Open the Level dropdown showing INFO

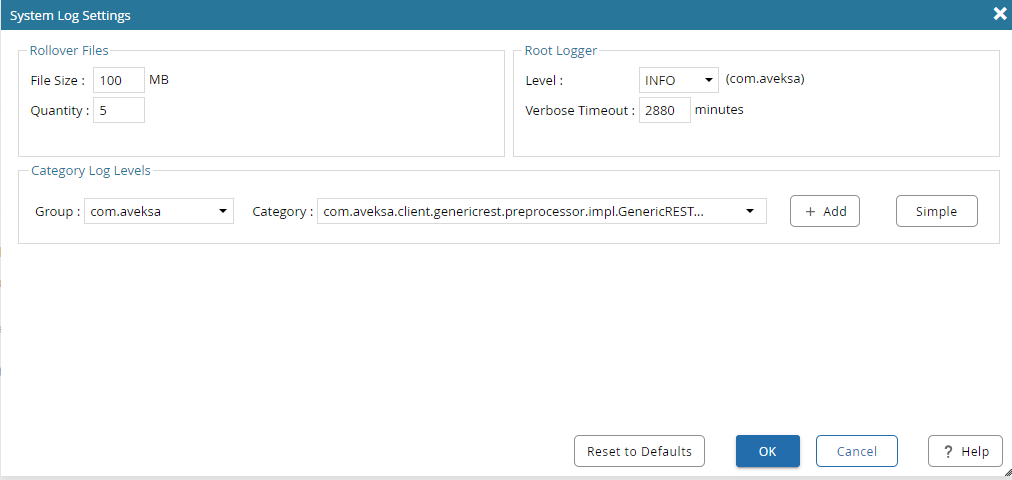point(678,80)
